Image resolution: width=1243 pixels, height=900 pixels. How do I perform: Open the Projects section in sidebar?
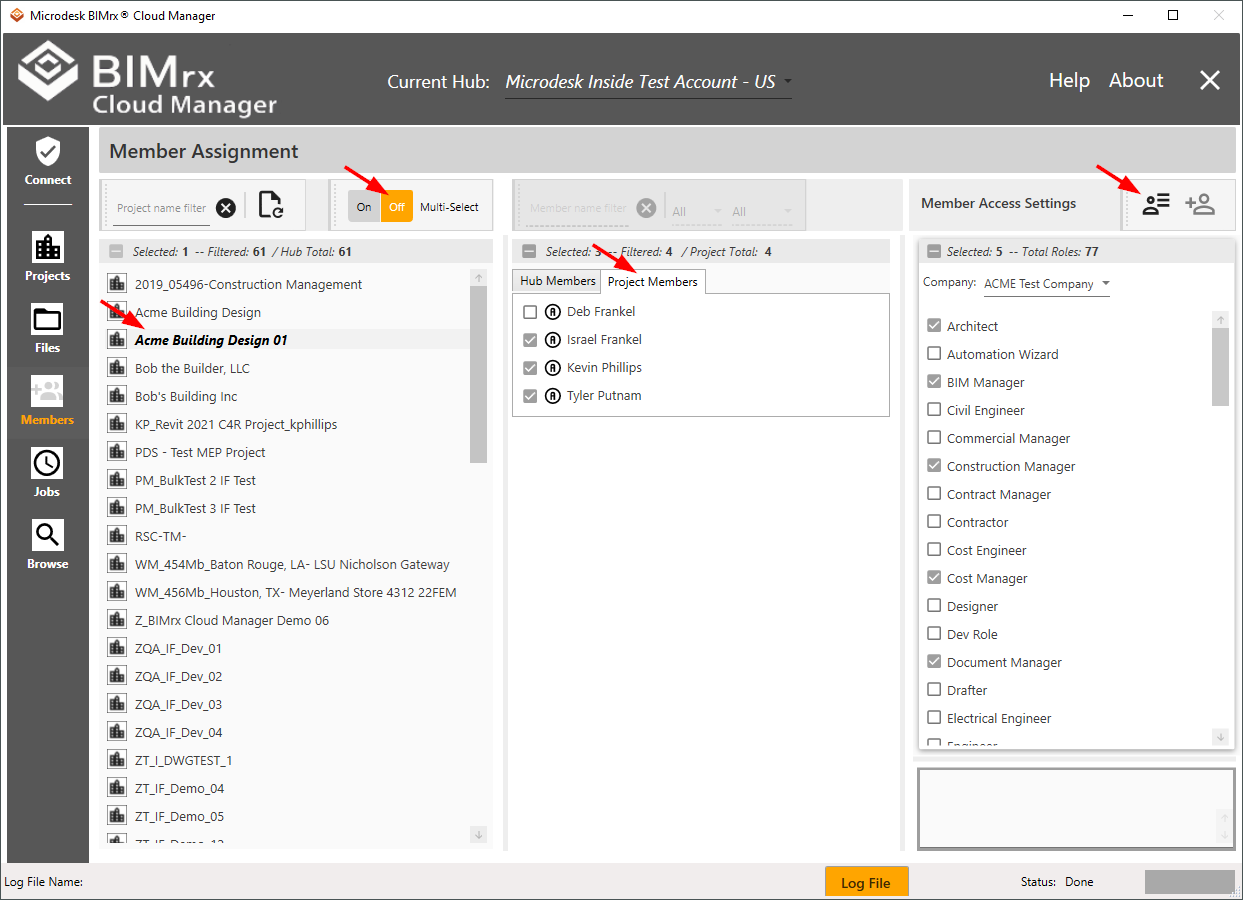(48, 258)
